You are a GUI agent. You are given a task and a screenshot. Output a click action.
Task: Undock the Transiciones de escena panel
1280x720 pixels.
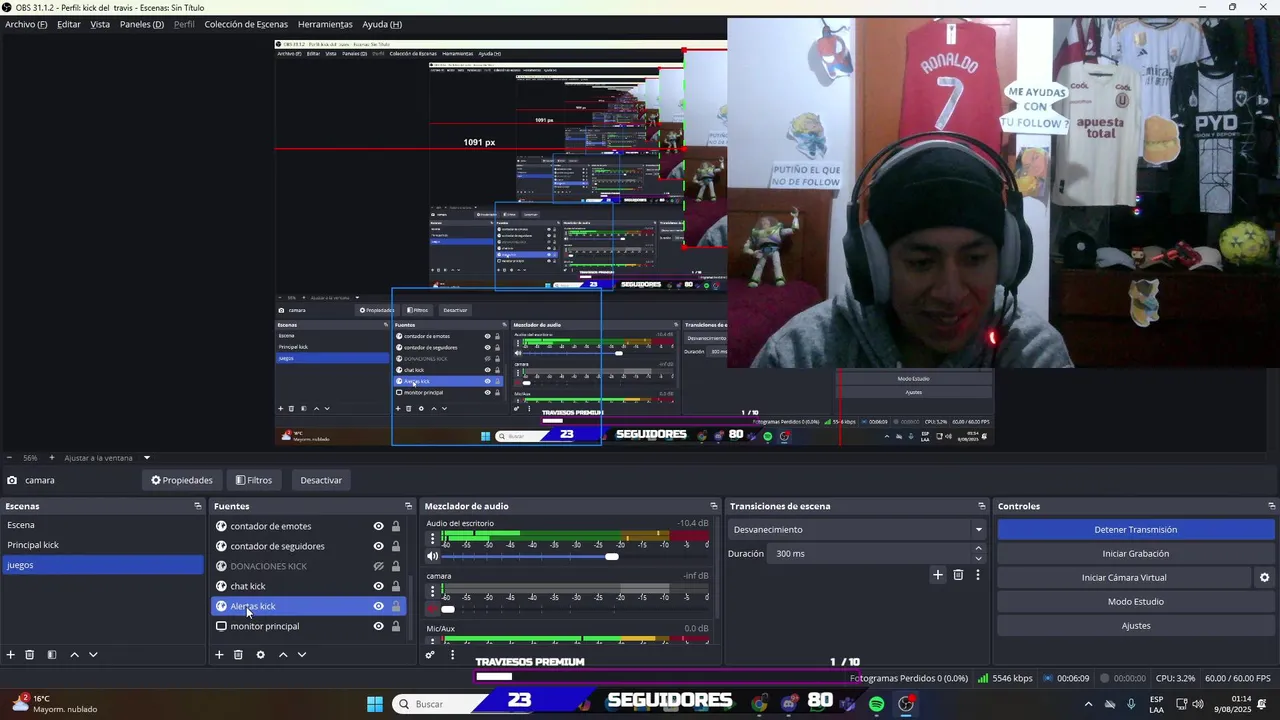pyautogui.click(x=982, y=506)
